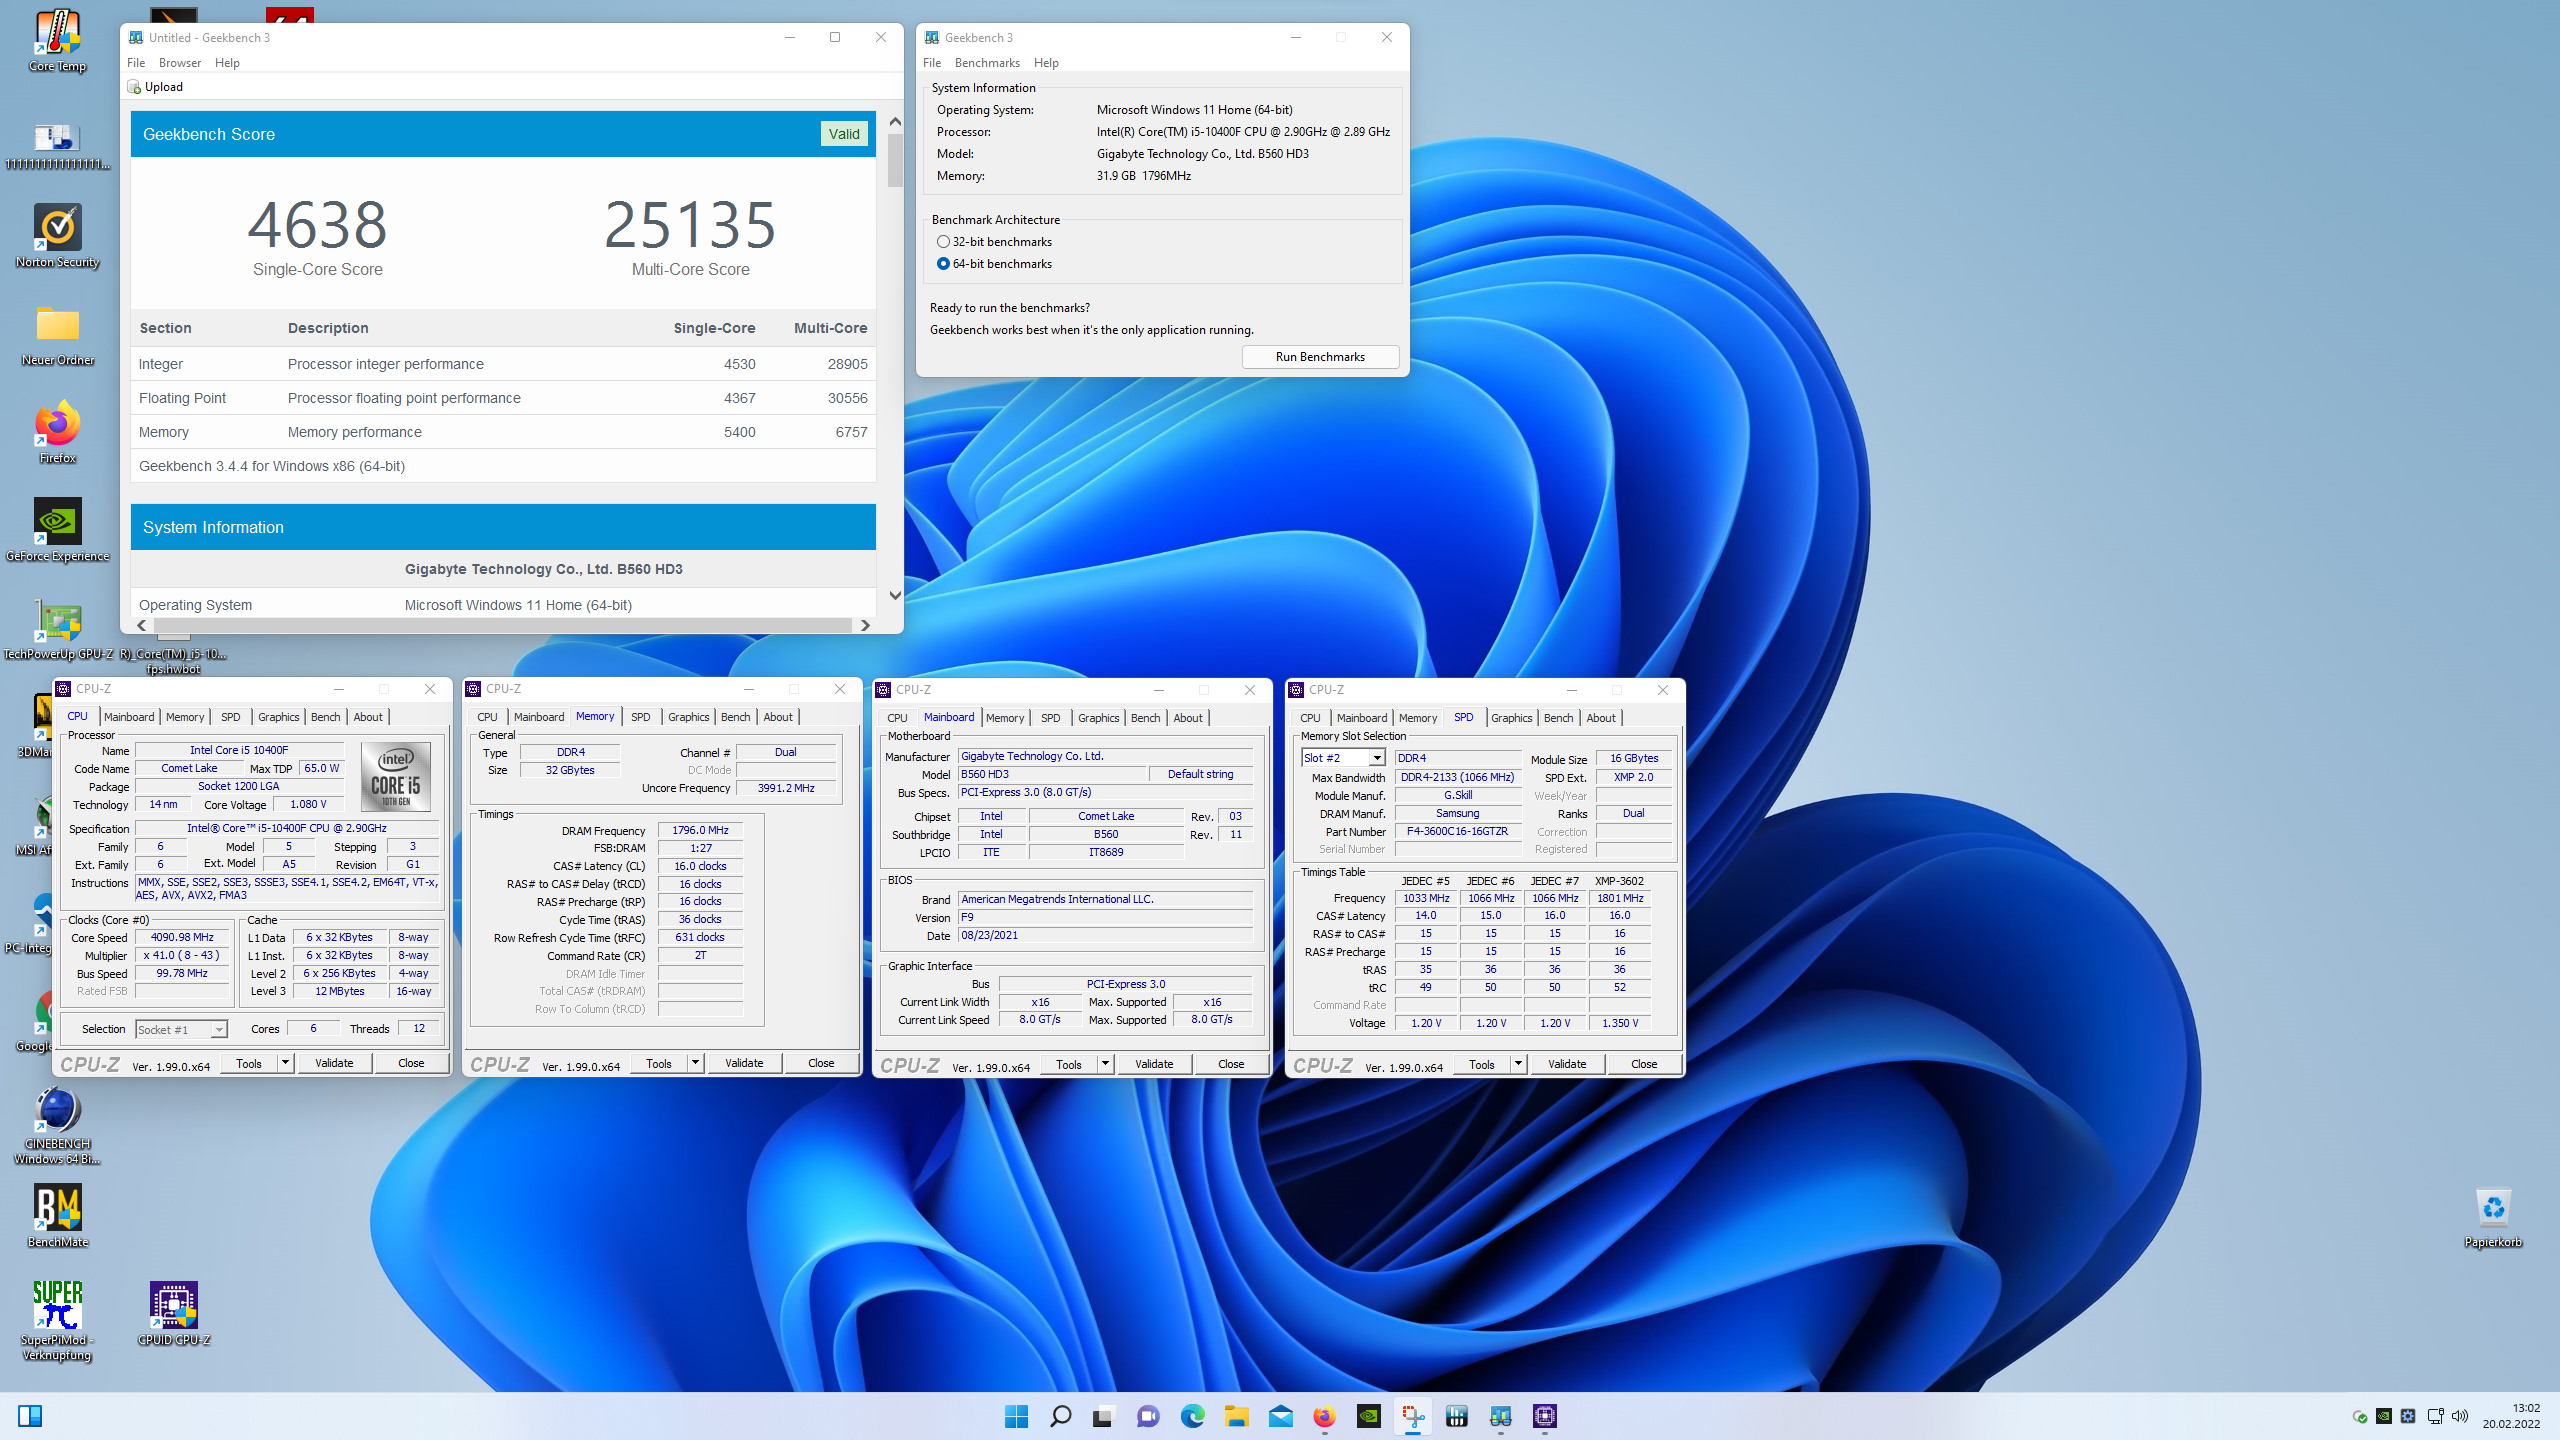Click the Valid badge in Geekbench Score header
2560x1440 pixels.
click(x=844, y=134)
